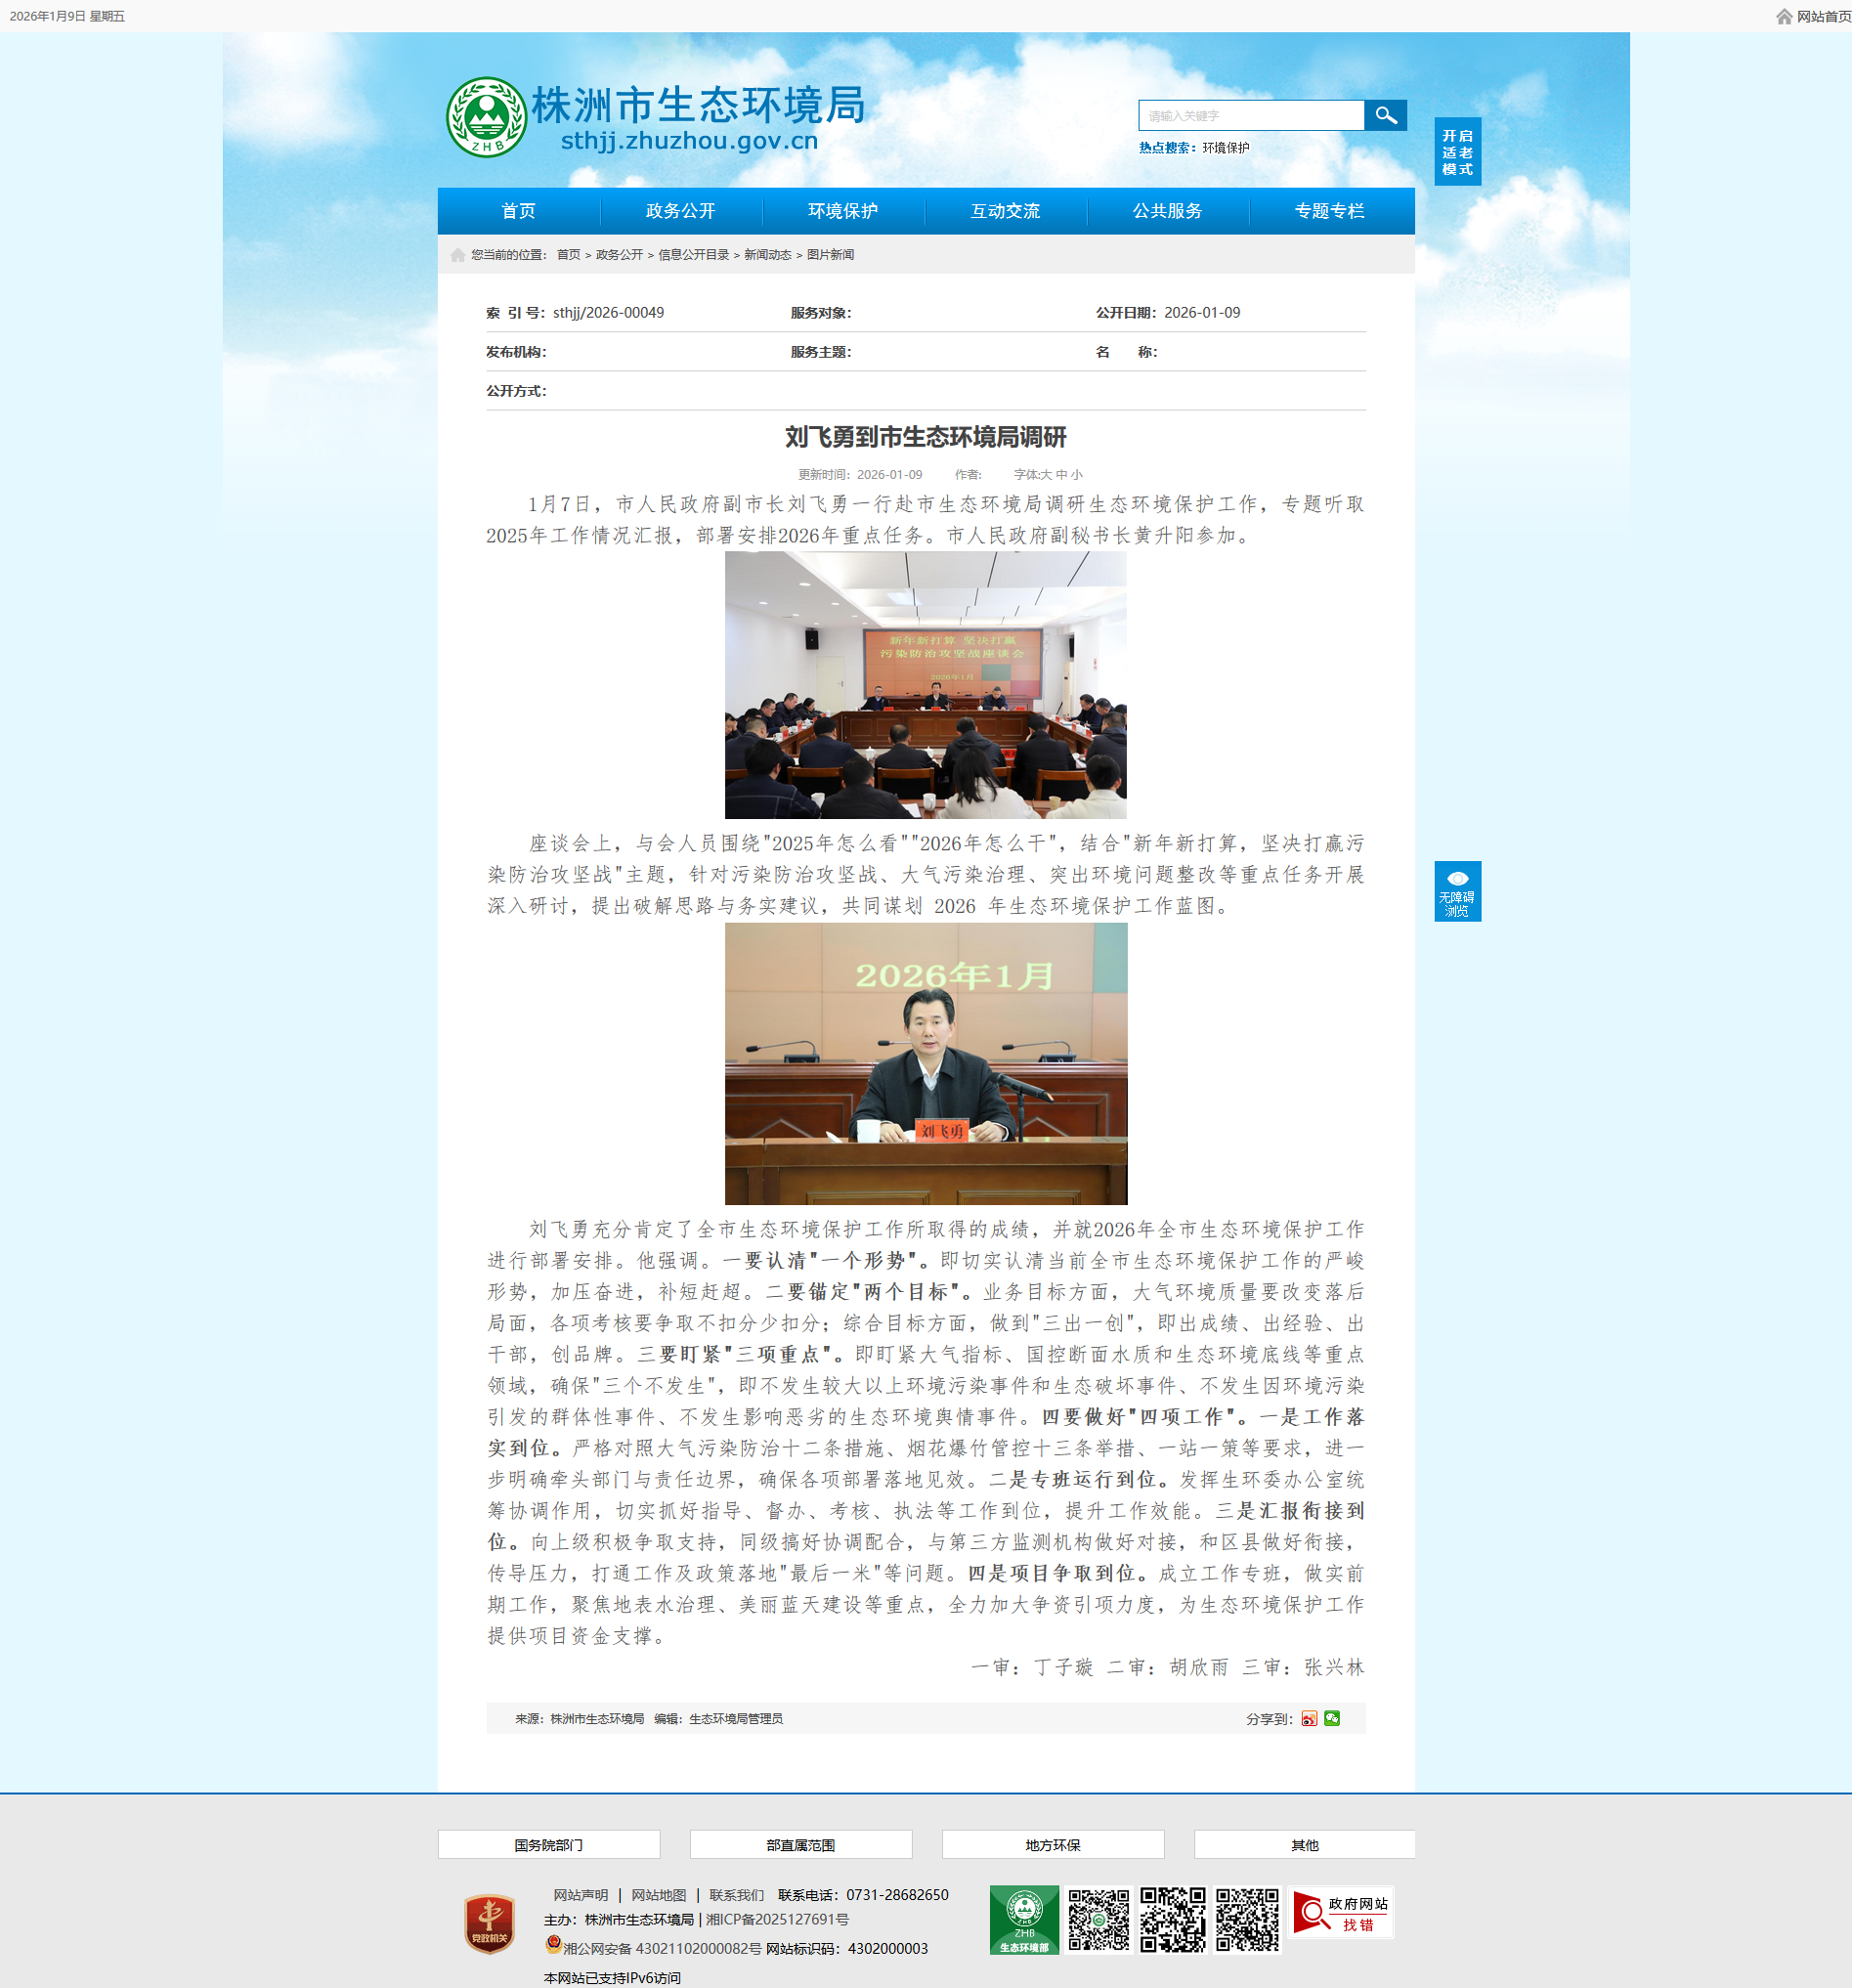This screenshot has height=1988, width=1852.
Task: Open the 政府网站找错 error report icon
Action: point(1340,1913)
